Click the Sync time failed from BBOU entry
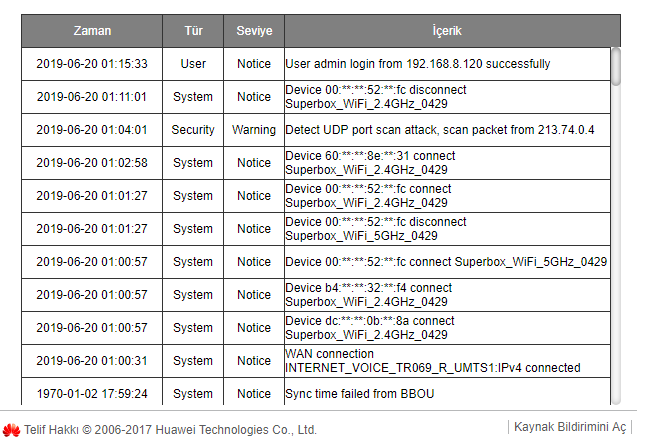 click(x=360, y=394)
